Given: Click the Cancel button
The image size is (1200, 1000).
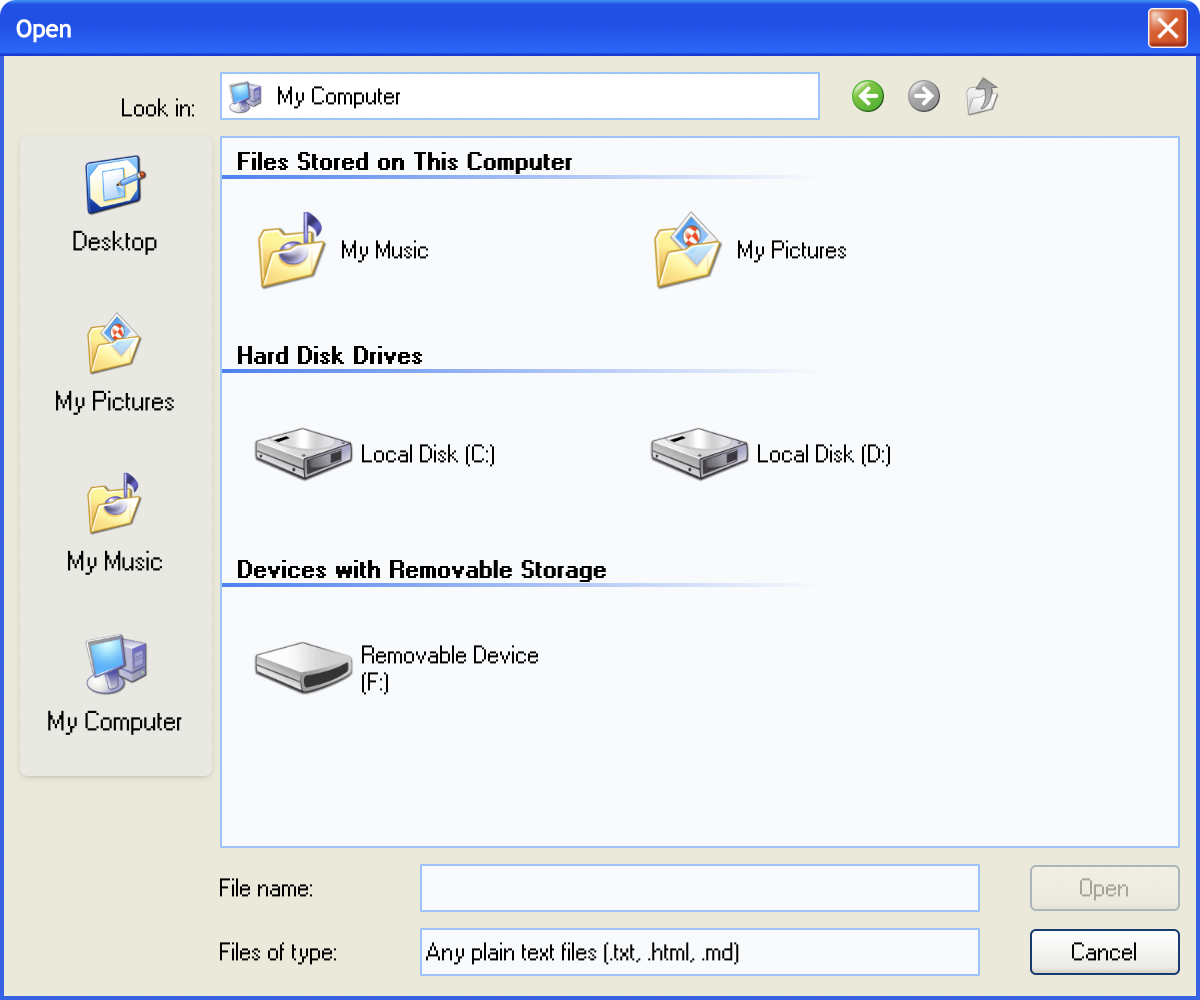Looking at the screenshot, I should point(1105,952).
